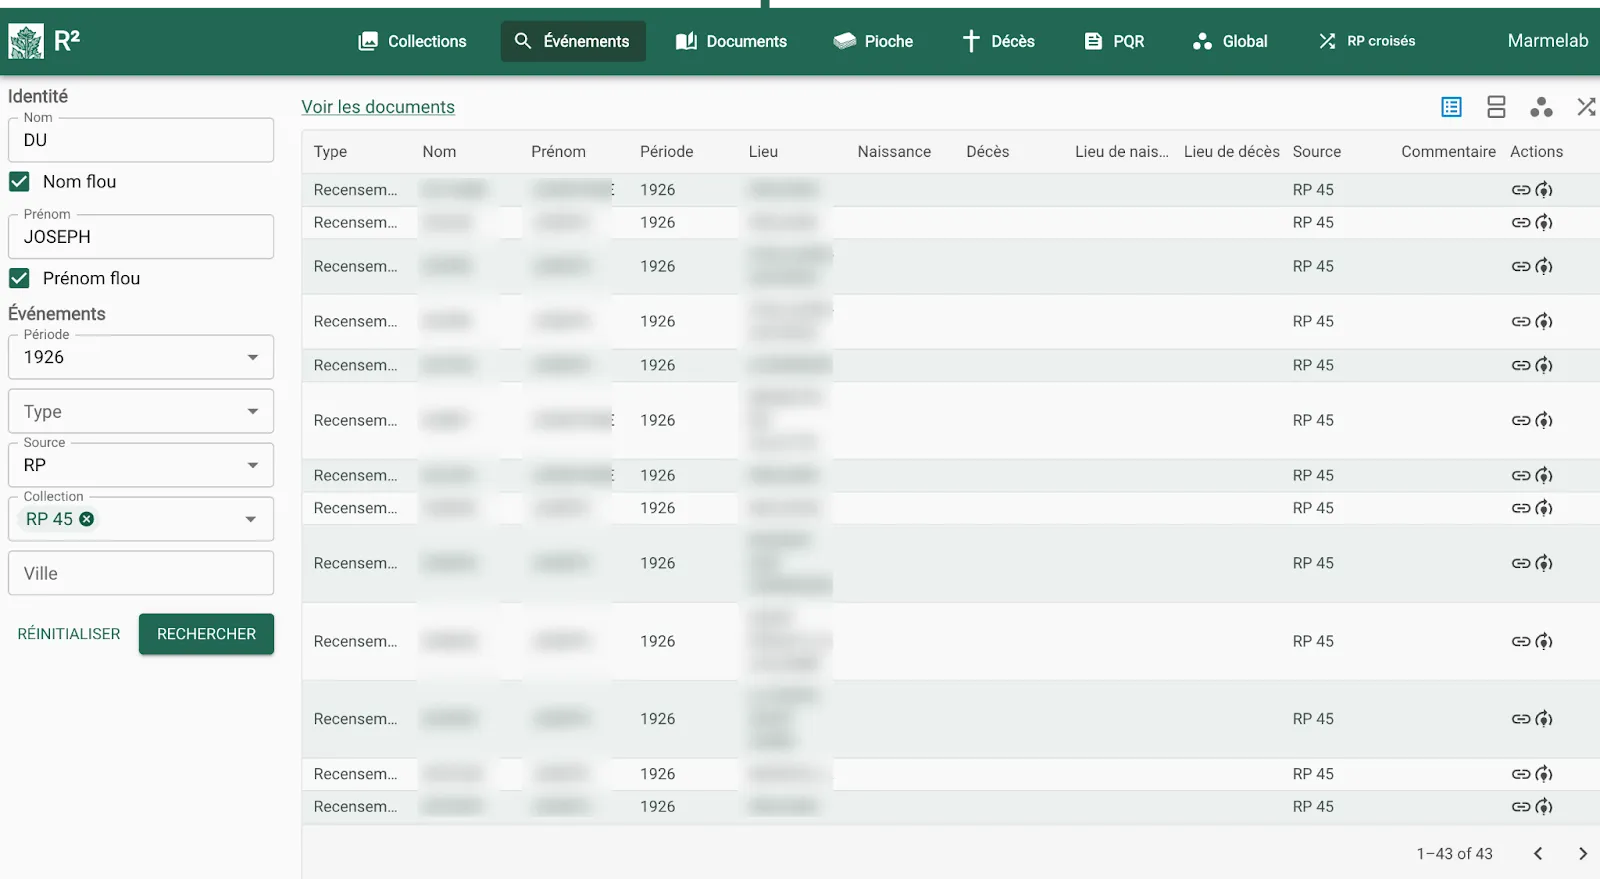Switch to table list view icon
Screen dimensions: 1600x879
point(1451,107)
